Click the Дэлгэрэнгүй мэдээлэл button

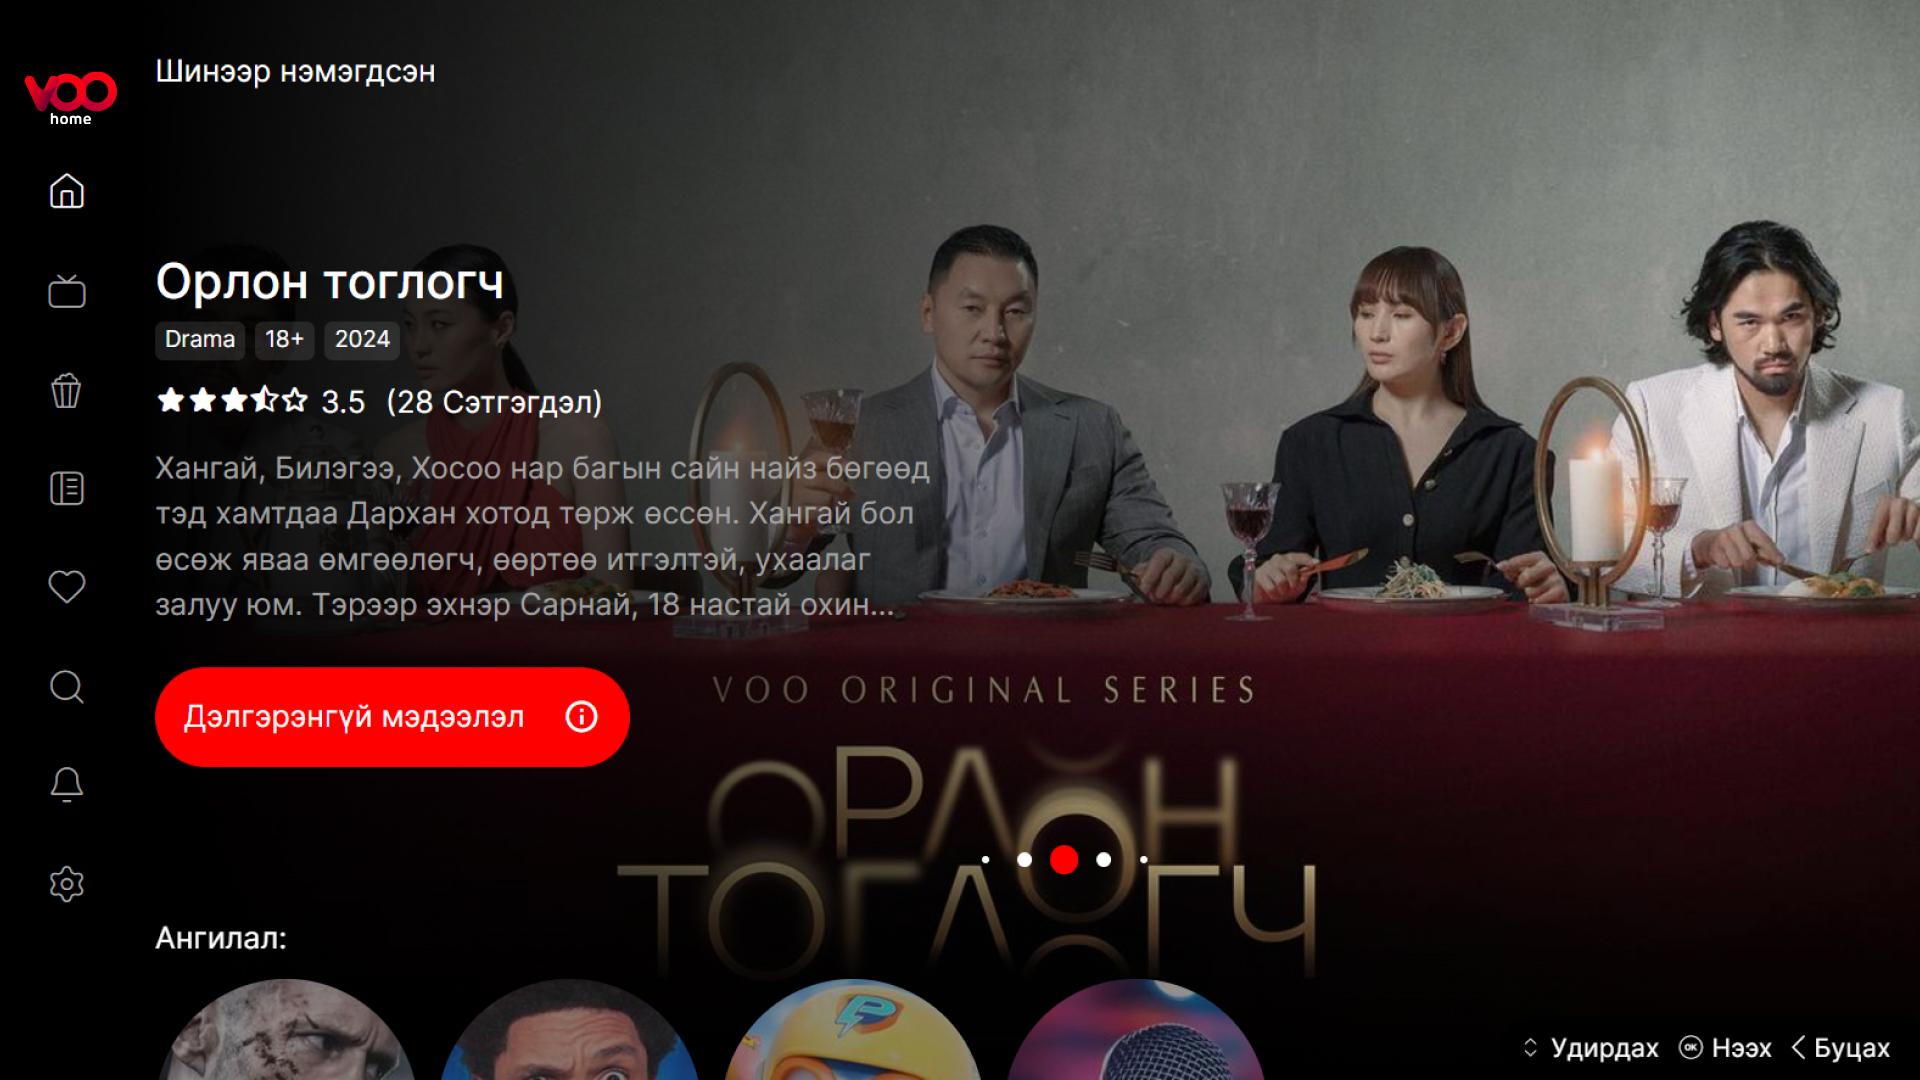tap(392, 717)
